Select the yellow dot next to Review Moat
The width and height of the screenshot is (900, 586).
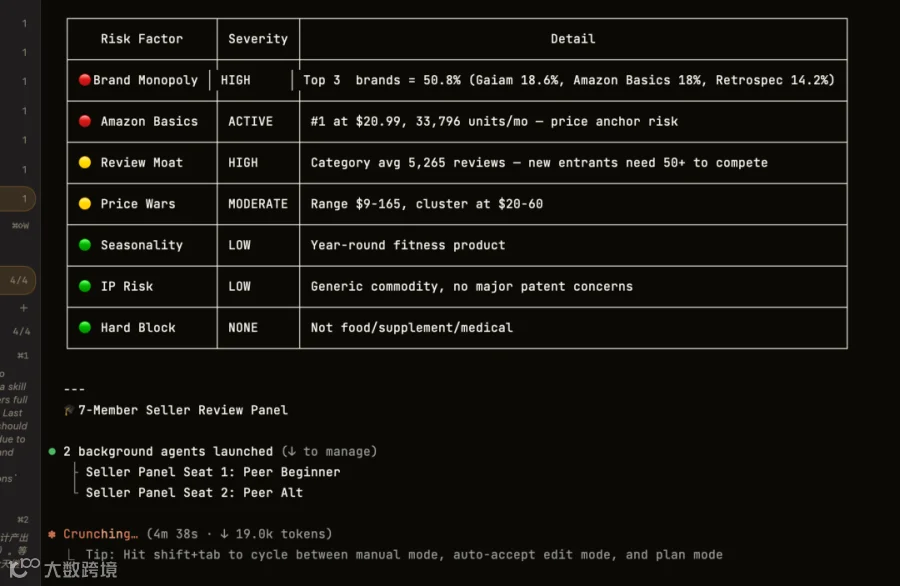point(84,162)
